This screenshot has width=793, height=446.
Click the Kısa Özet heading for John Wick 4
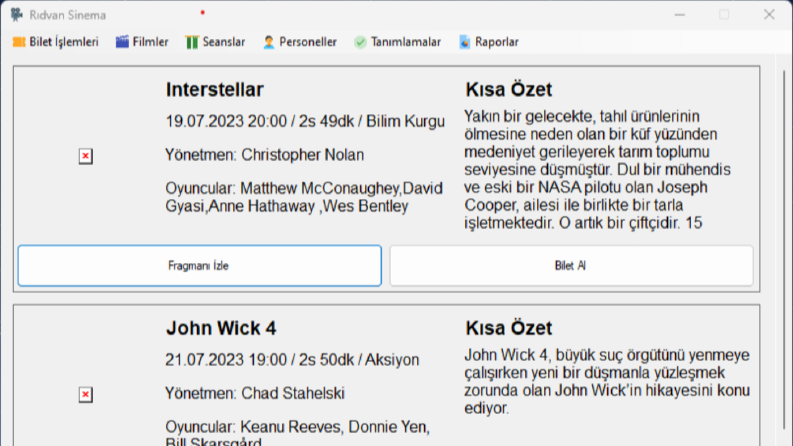[508, 328]
